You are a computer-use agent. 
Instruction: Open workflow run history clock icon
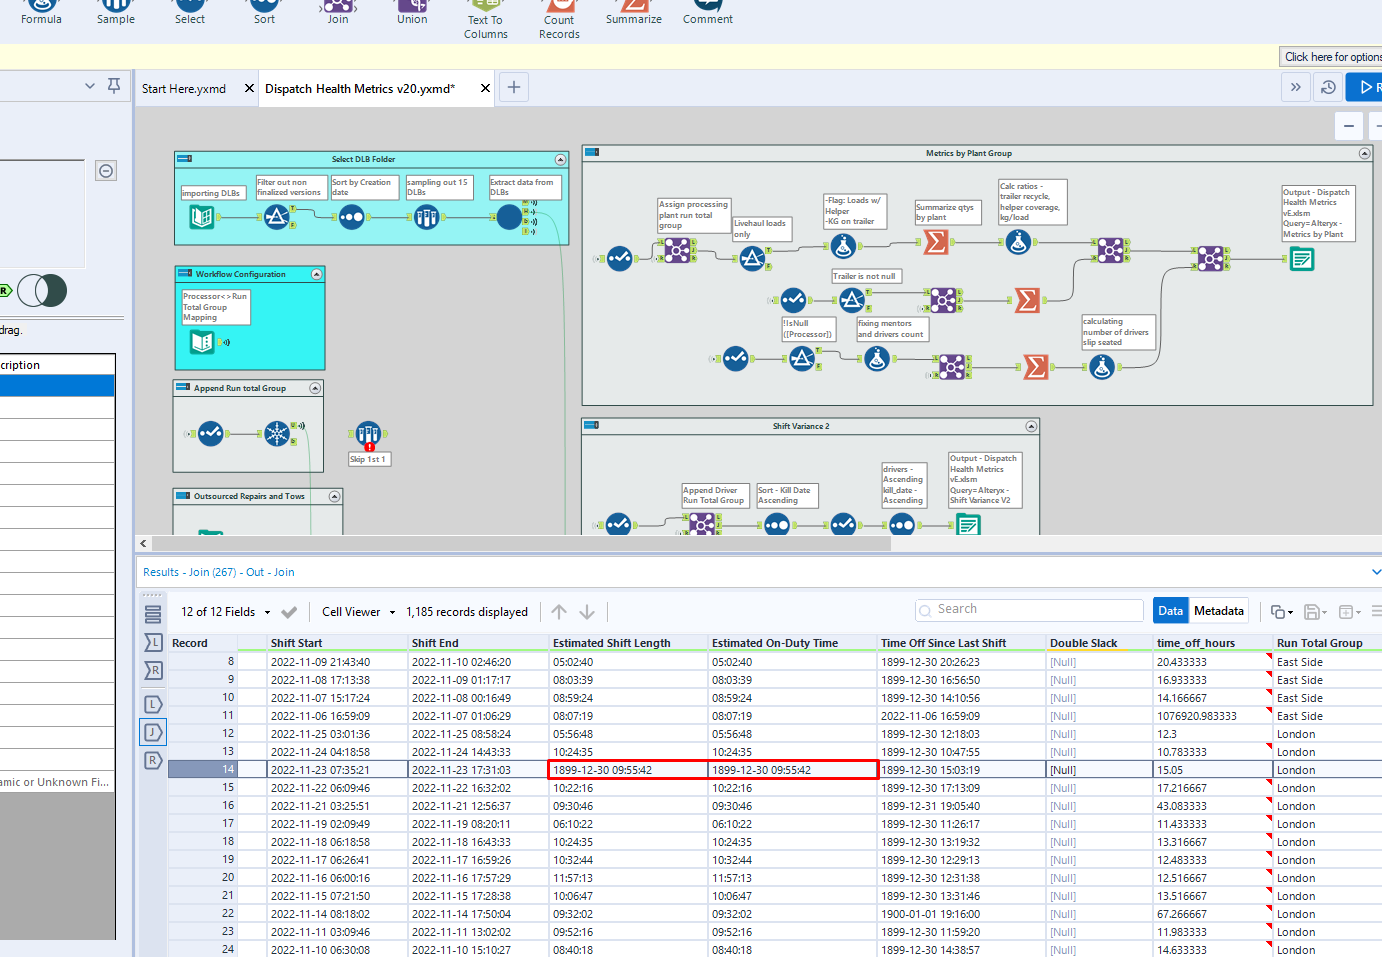[1328, 88]
